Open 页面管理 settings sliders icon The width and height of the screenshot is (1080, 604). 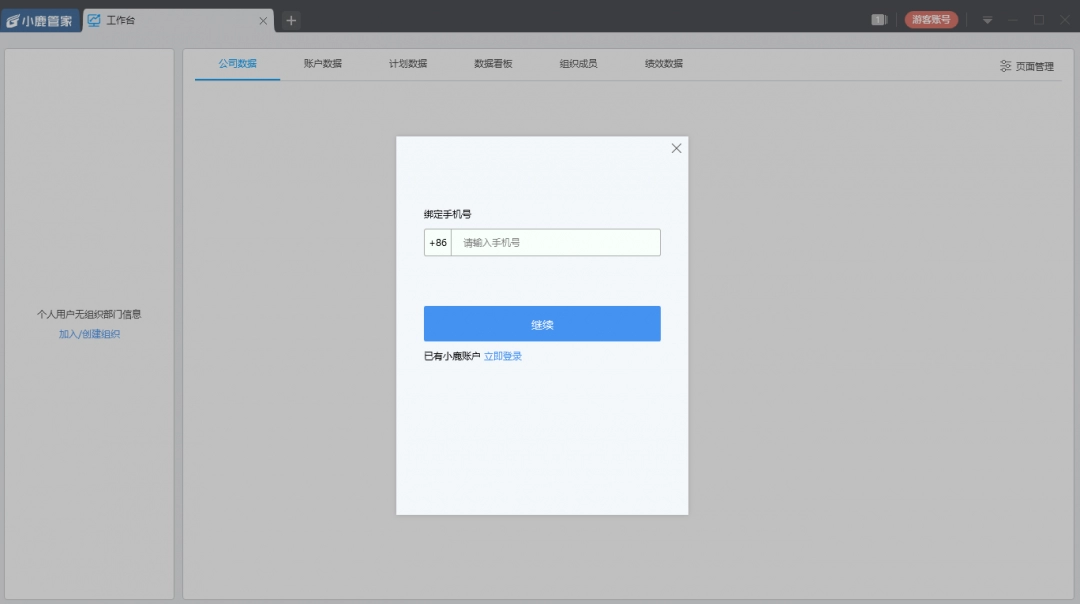click(1005, 66)
